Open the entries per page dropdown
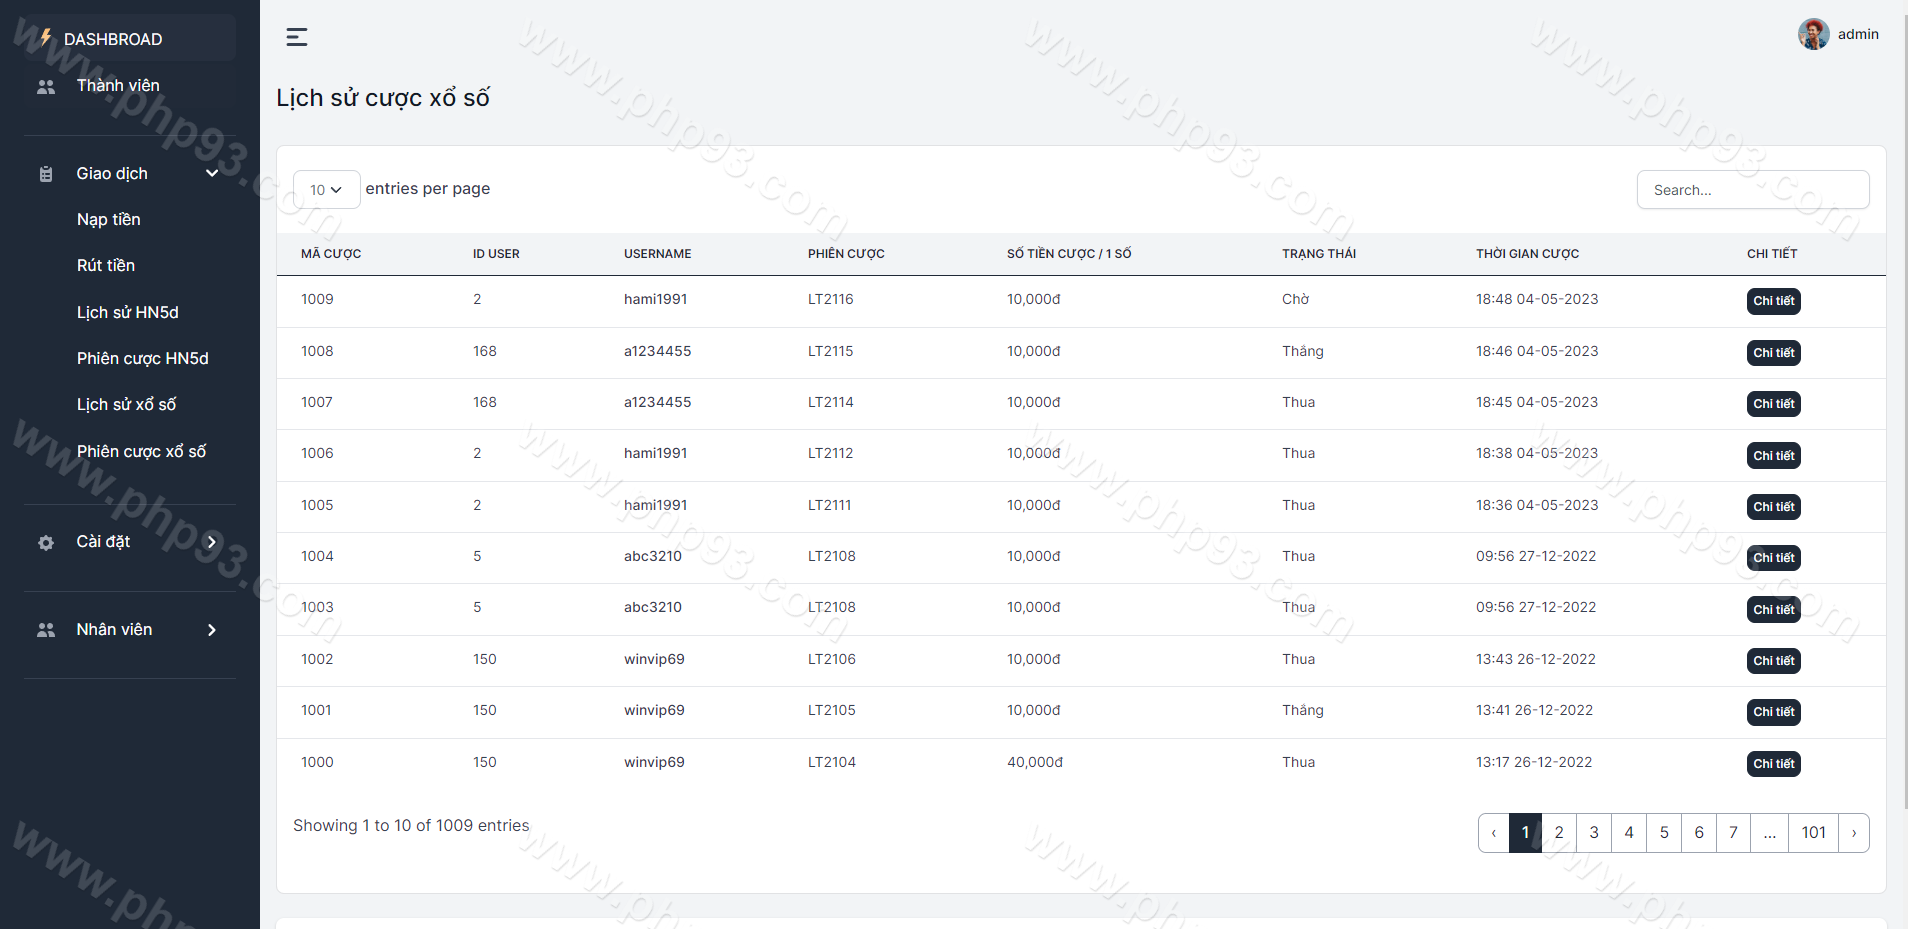The image size is (1908, 929). tap(326, 190)
